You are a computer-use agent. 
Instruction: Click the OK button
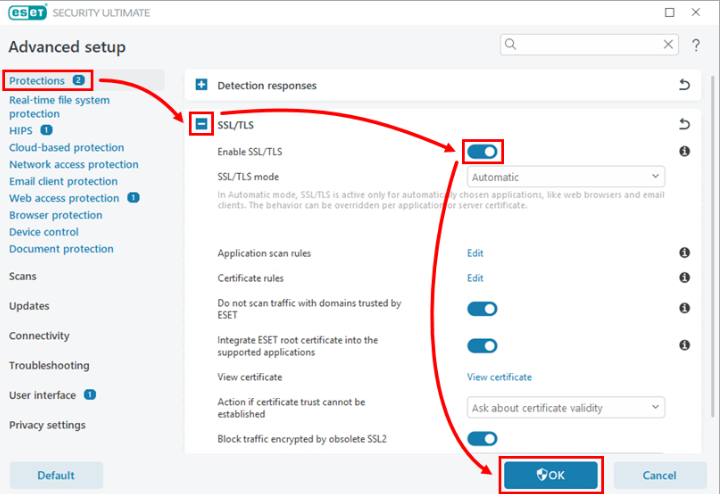click(x=551, y=475)
